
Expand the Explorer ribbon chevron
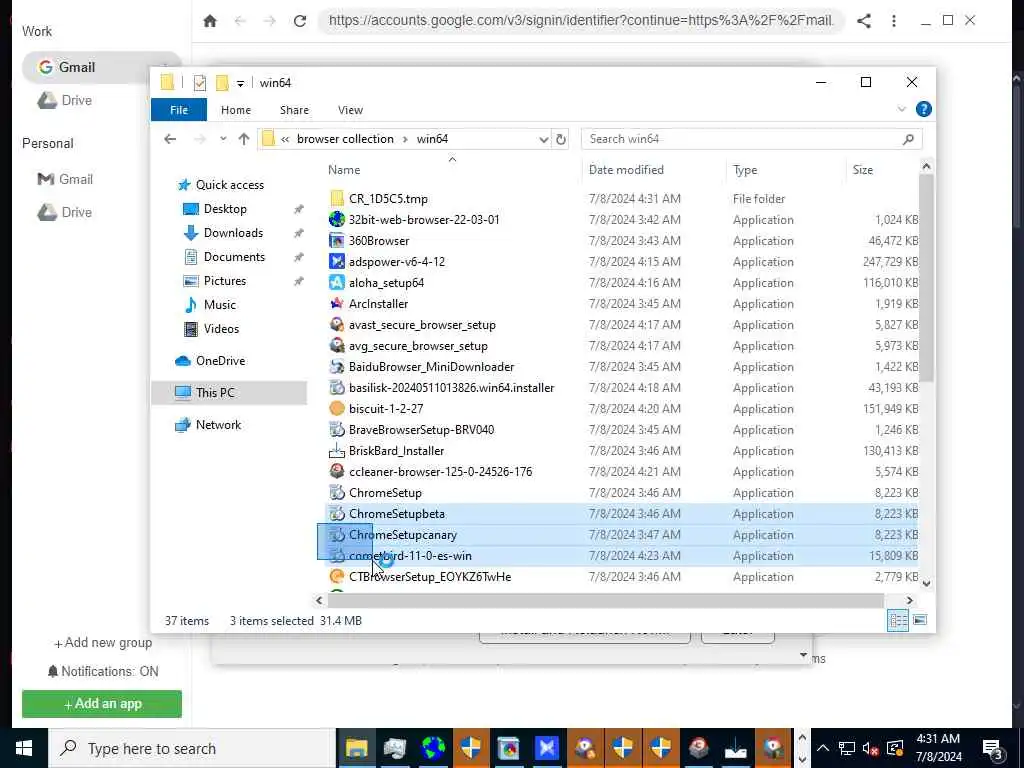pyautogui.click(x=901, y=109)
